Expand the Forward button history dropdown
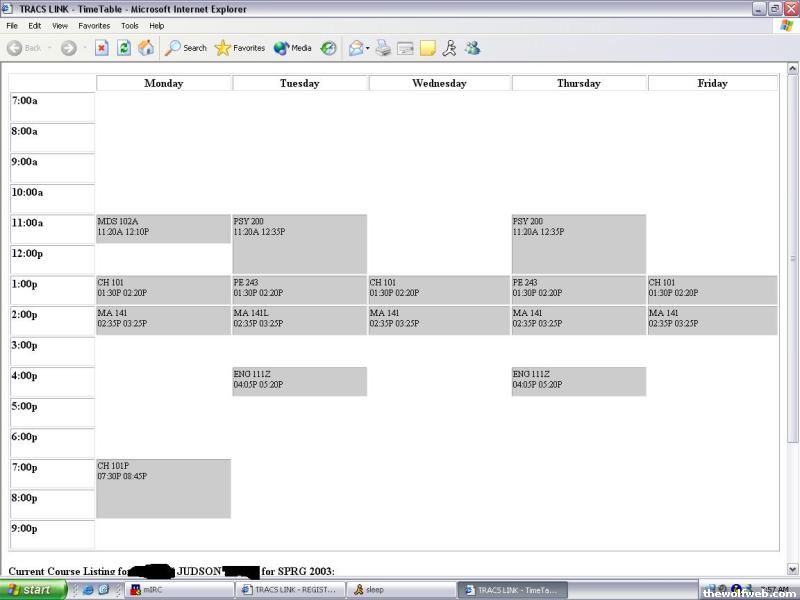This screenshot has width=800, height=600. pyautogui.click(x=84, y=48)
